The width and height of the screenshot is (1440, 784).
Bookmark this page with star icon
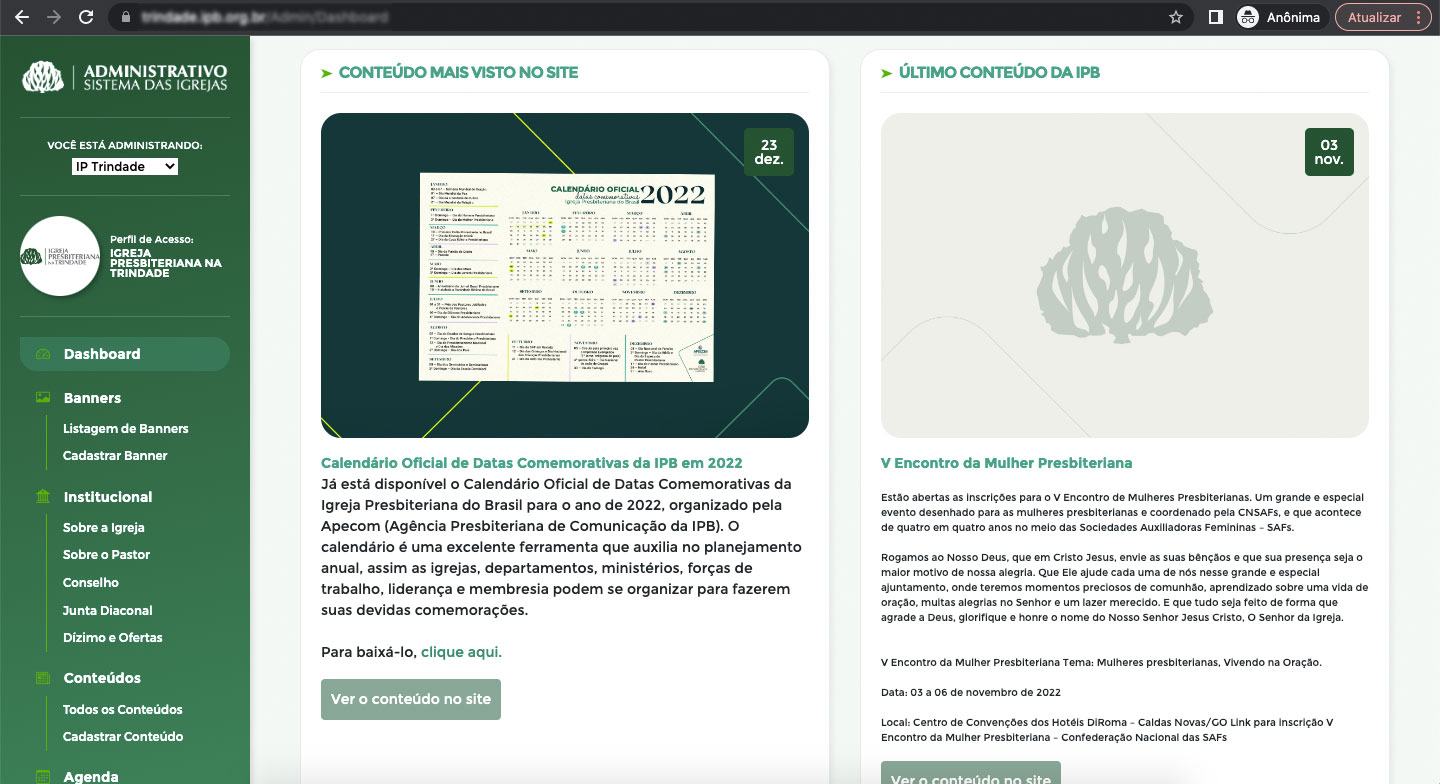(1176, 17)
